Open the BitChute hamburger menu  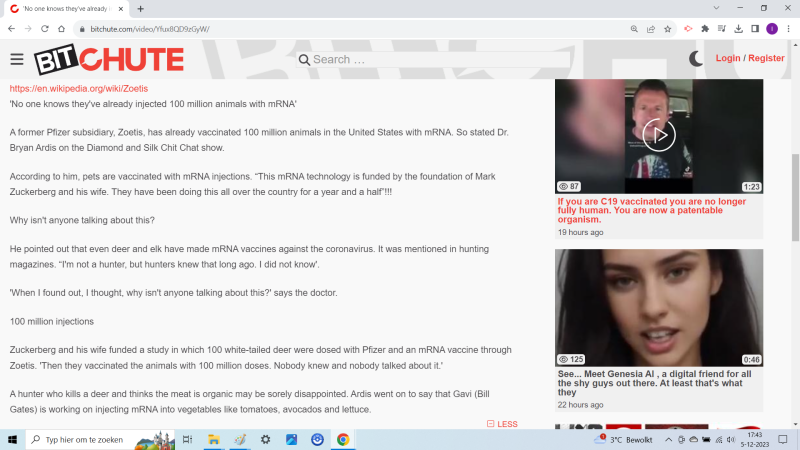pyautogui.click(x=17, y=59)
